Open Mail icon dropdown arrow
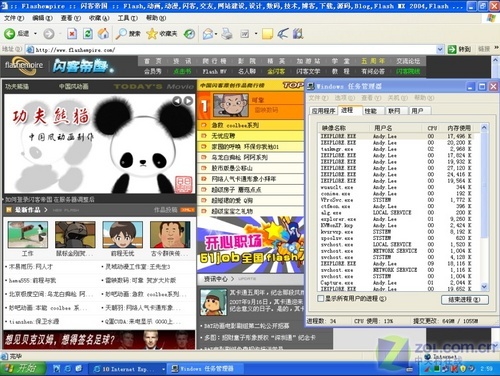The image size is (500, 376). [216, 33]
